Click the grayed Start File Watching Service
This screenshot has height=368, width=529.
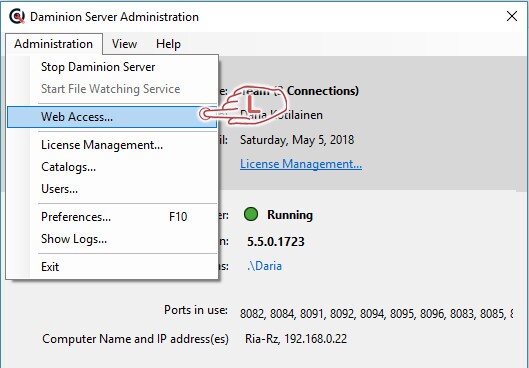pos(111,89)
